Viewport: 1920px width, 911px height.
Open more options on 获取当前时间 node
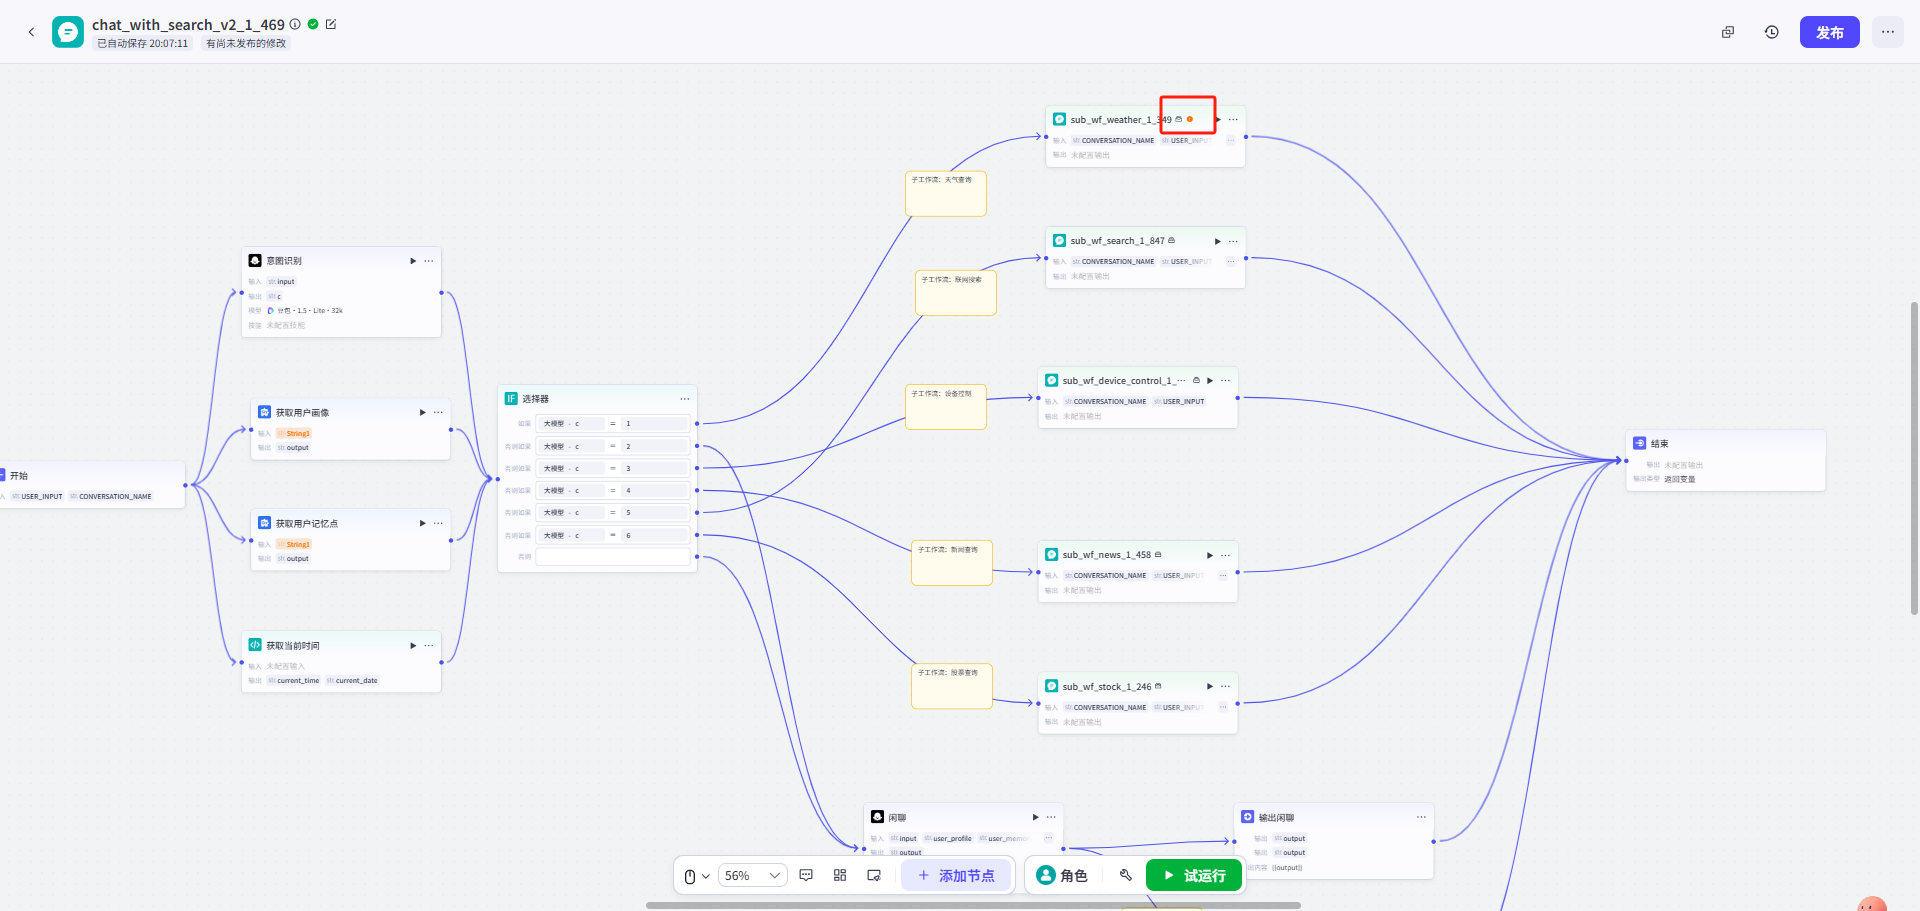[x=429, y=646]
